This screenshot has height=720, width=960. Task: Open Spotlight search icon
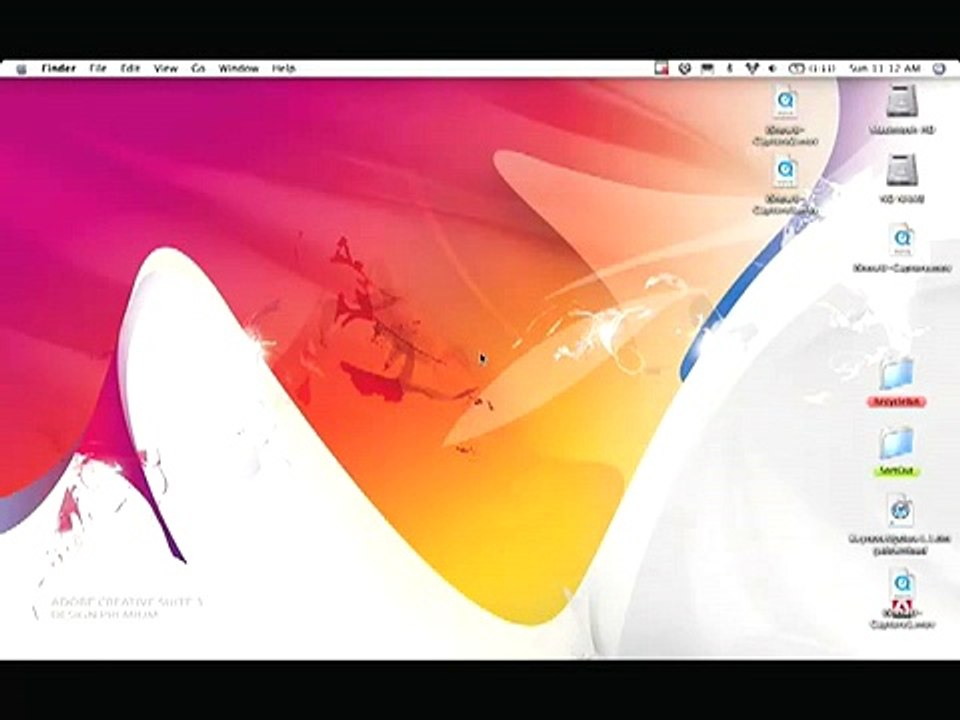pyautogui.click(x=939, y=69)
